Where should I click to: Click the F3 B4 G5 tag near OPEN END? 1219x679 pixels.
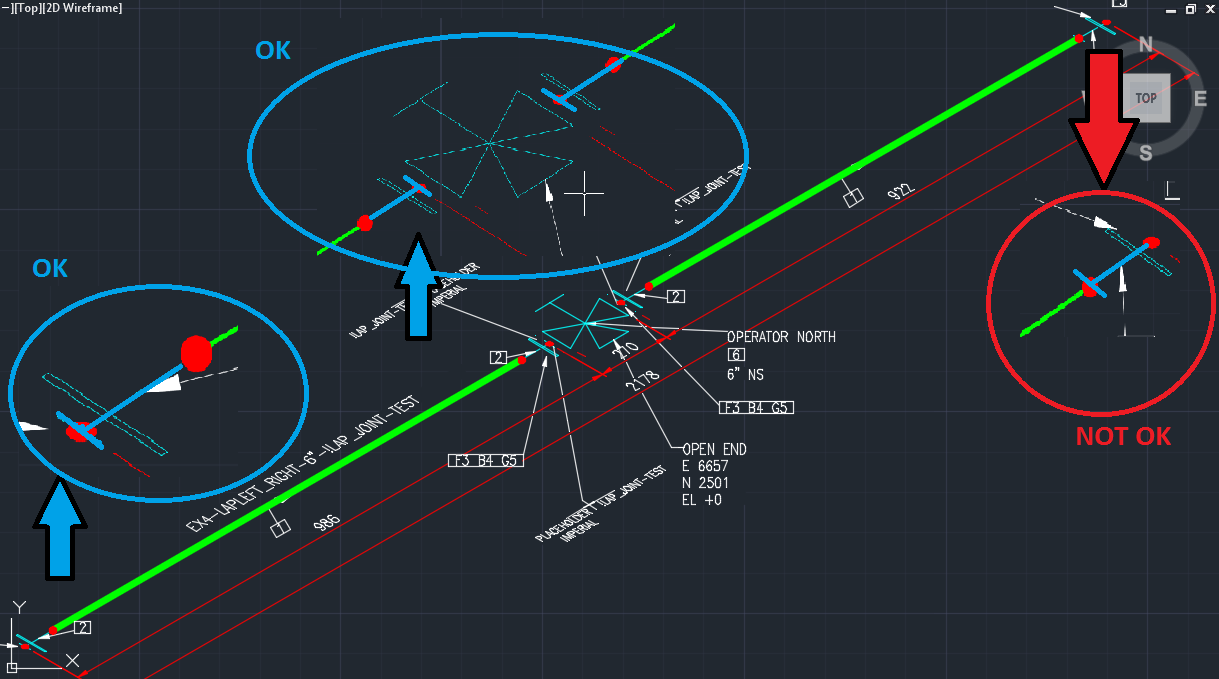tap(756, 407)
